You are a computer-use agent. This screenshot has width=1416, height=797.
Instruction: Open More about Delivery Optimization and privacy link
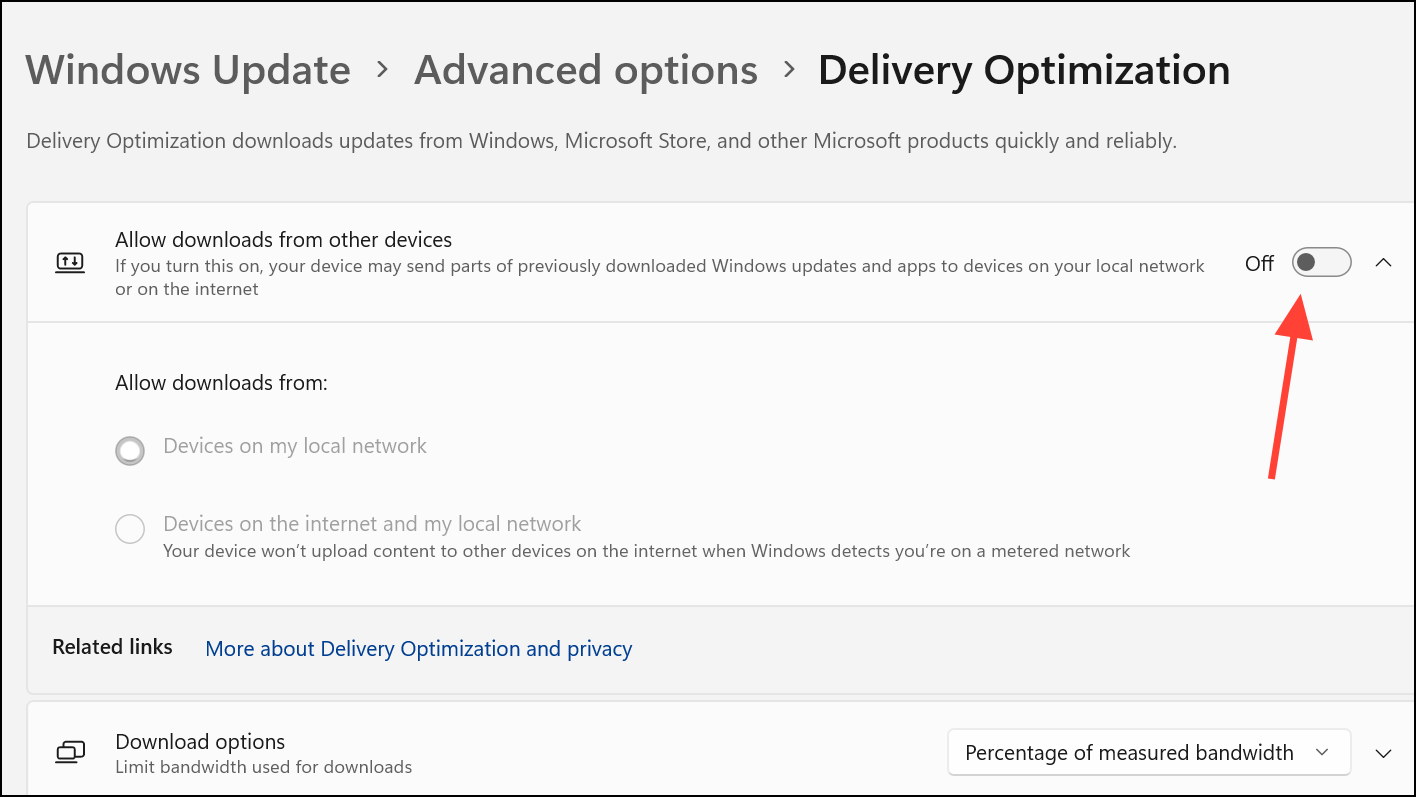(418, 649)
